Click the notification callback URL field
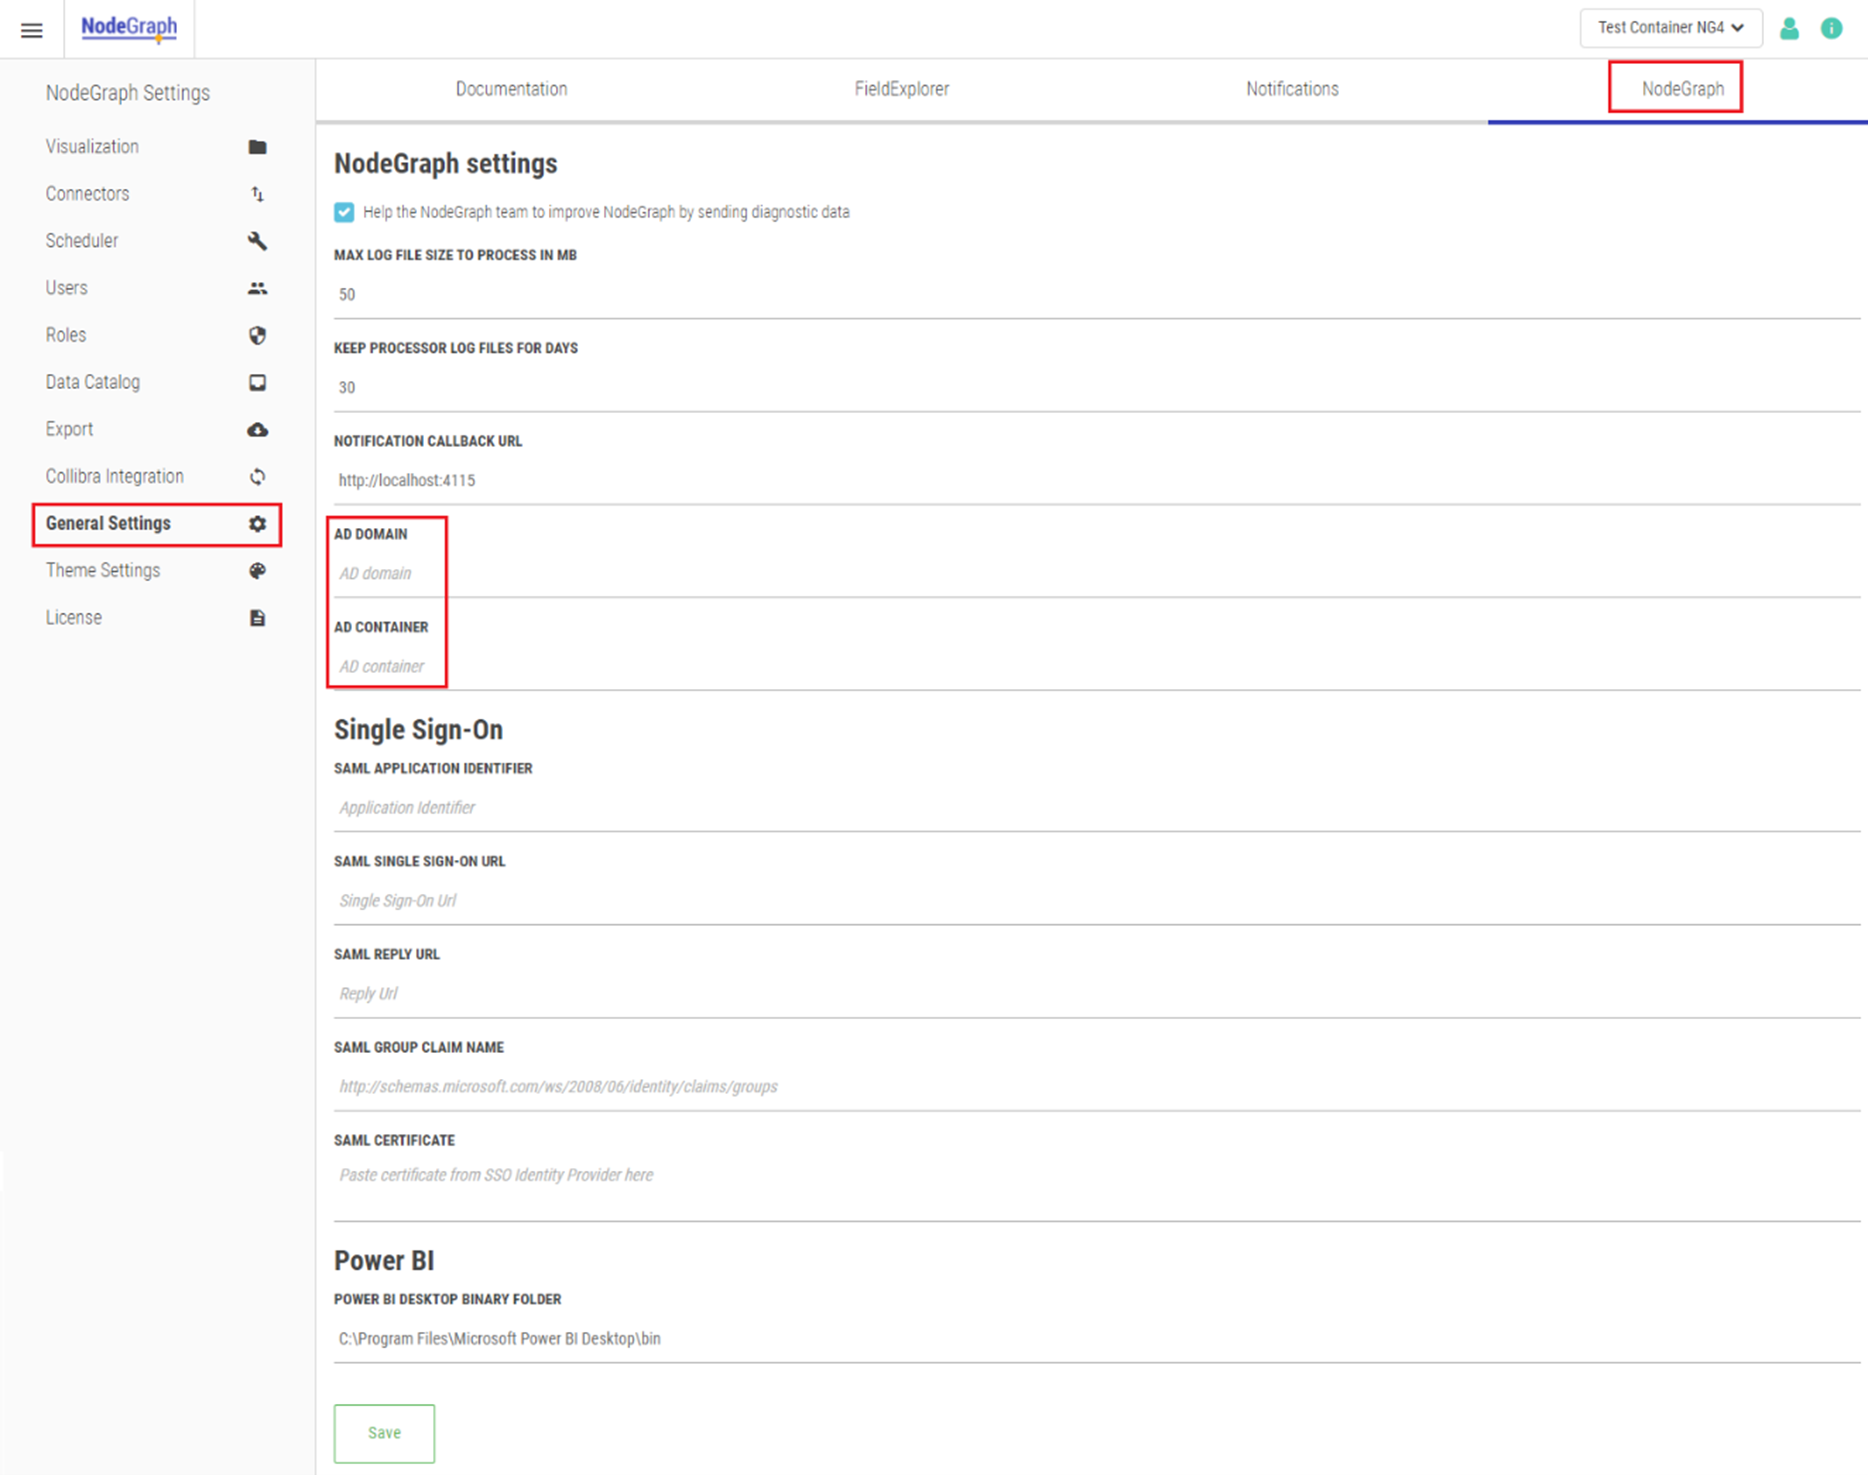Image resolution: width=1868 pixels, height=1475 pixels. [1096, 481]
